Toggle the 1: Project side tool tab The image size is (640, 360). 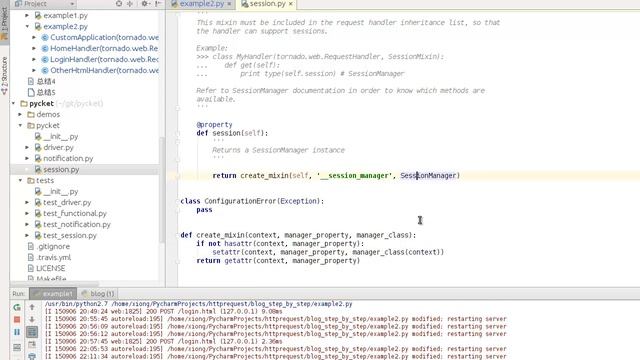[4, 22]
